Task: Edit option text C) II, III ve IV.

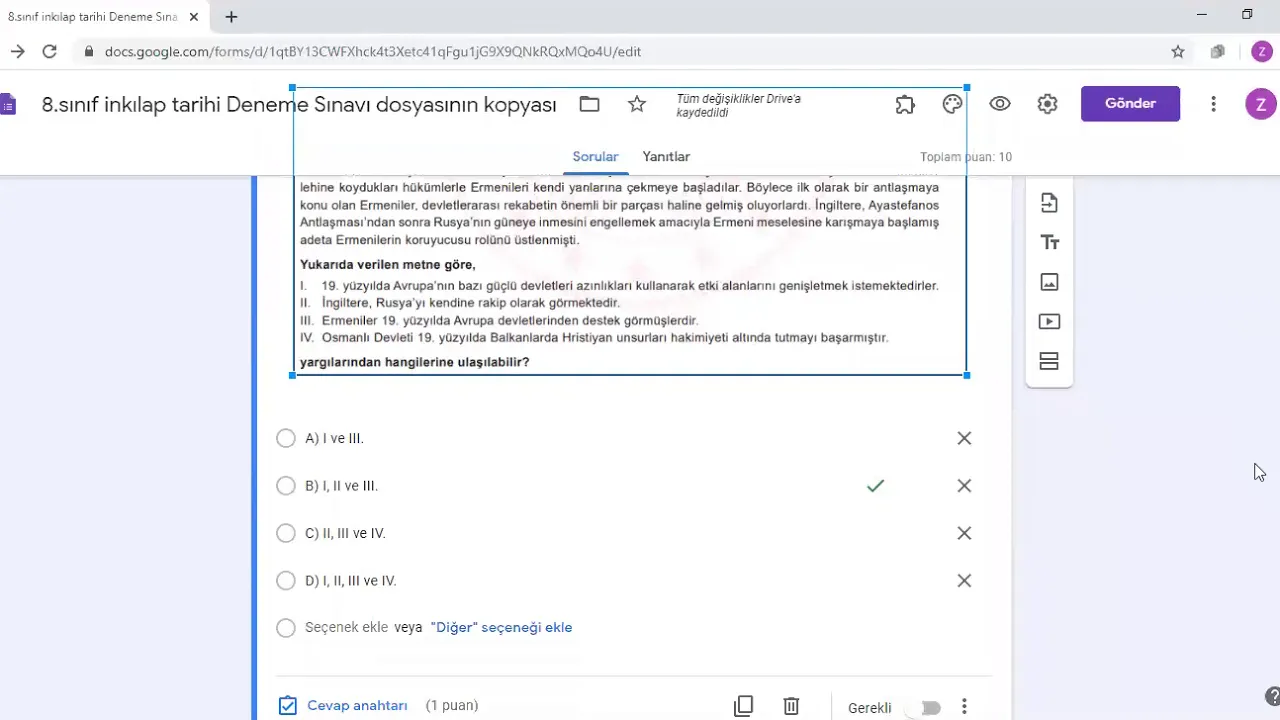Action: (x=345, y=533)
